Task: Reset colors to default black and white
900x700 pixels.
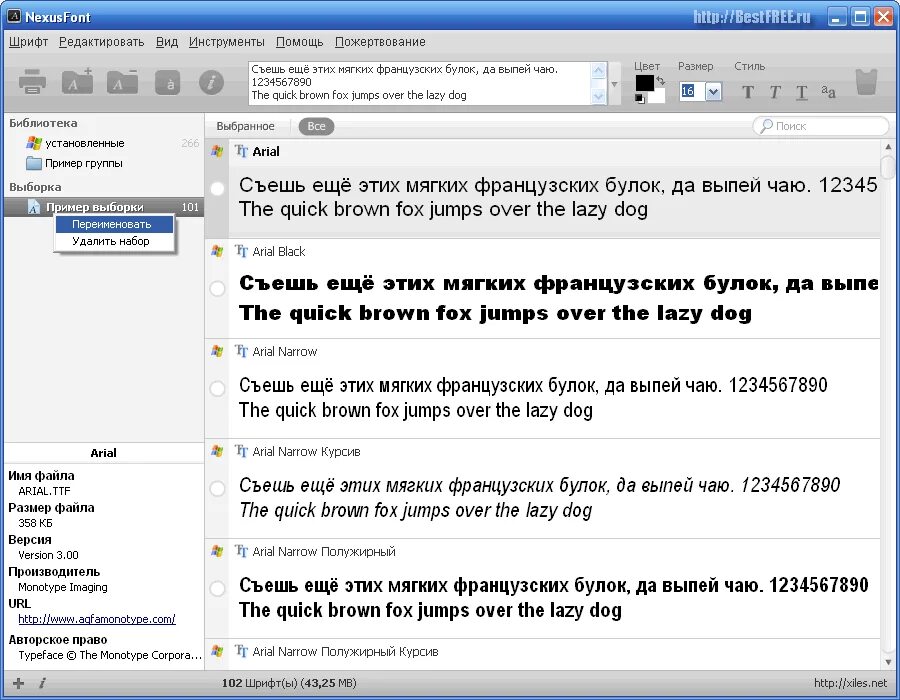Action: (x=639, y=99)
